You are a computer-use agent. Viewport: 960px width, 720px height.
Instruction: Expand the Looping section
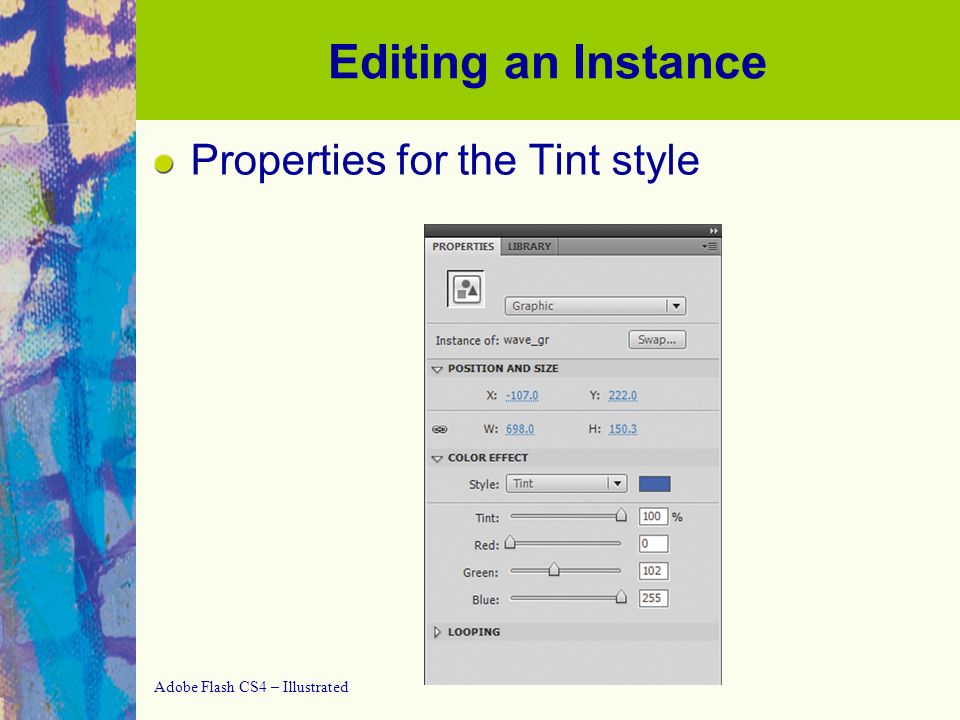[x=437, y=632]
